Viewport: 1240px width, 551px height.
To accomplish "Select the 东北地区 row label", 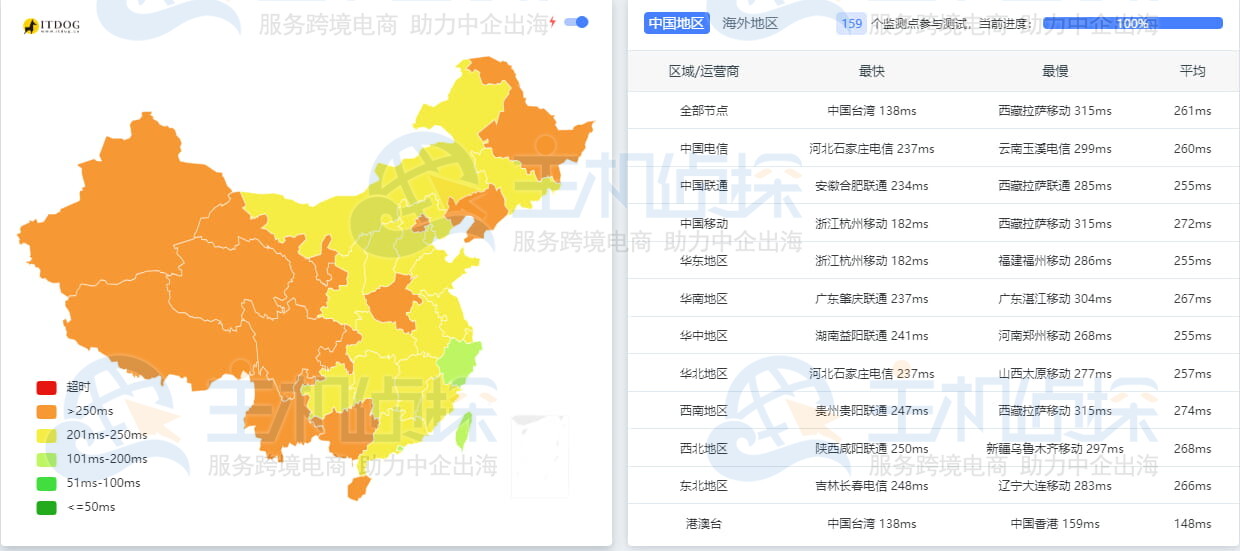I will tap(704, 486).
